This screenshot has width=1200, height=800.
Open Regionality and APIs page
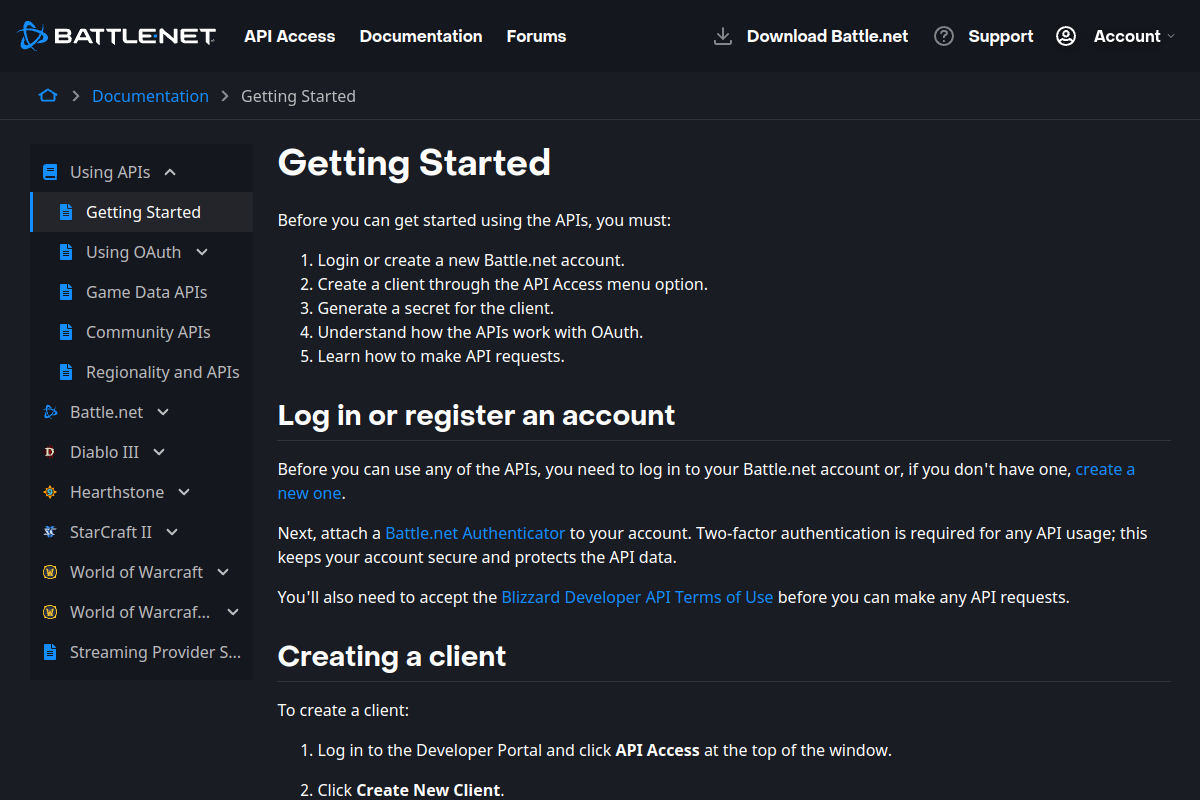tap(163, 372)
